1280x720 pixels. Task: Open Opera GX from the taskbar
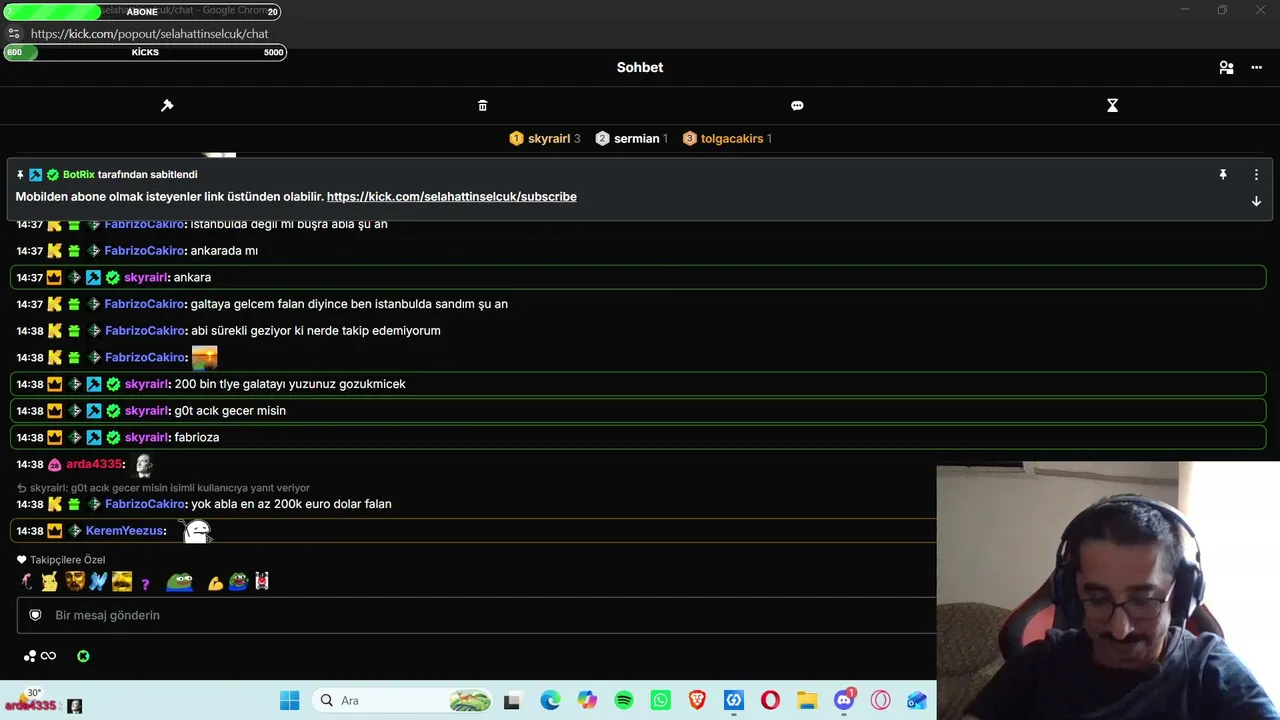click(880, 701)
